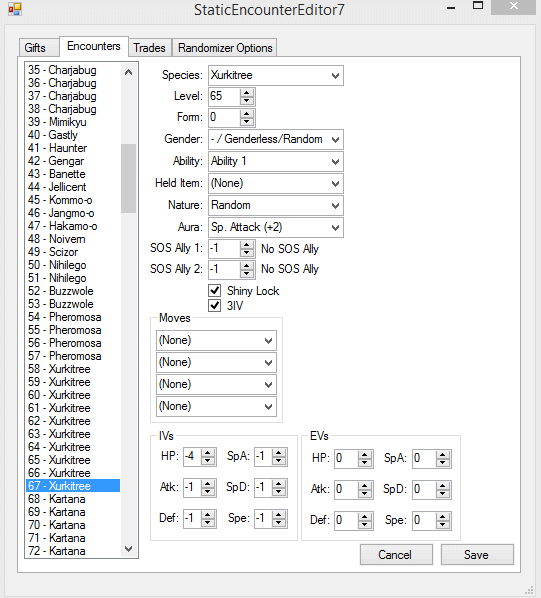The height and width of the screenshot is (598, 541).
Task: Click the encounter list scroll down arrow
Action: point(128,549)
